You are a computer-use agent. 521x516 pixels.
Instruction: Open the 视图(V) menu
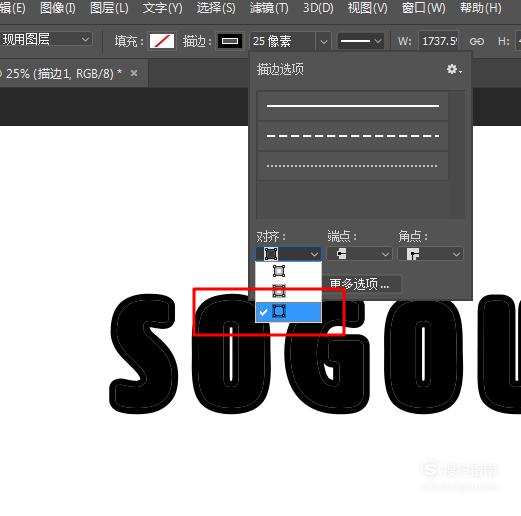(368, 8)
